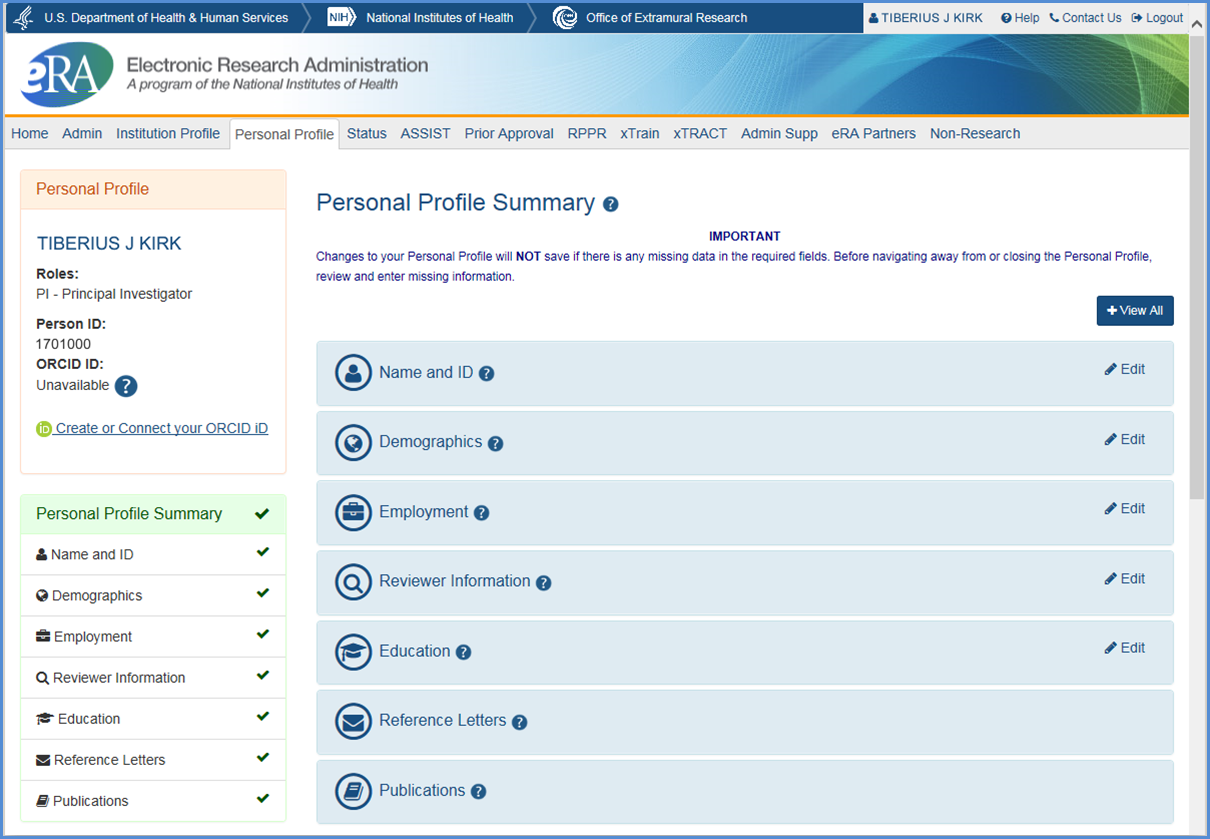Click the vertical page scrollbar

pyautogui.click(x=1197, y=300)
